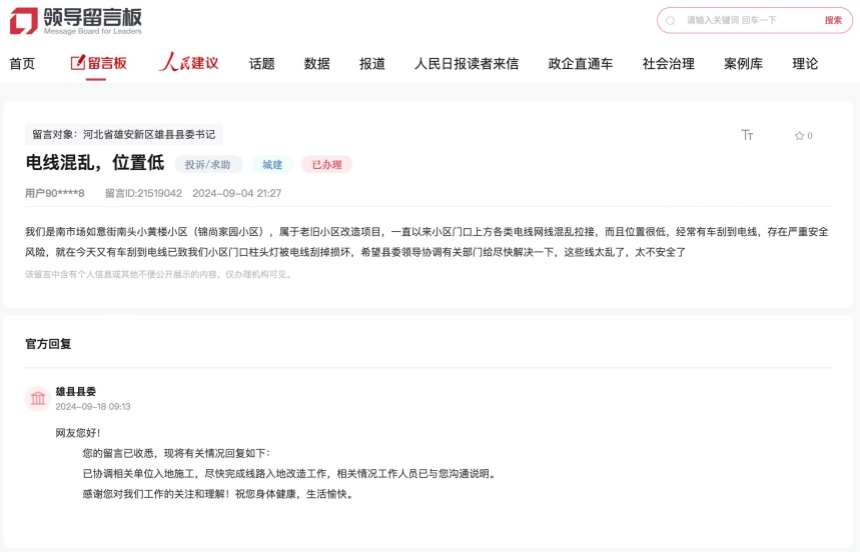Open the 首页 menu item
The image size is (860, 552).
(22, 63)
